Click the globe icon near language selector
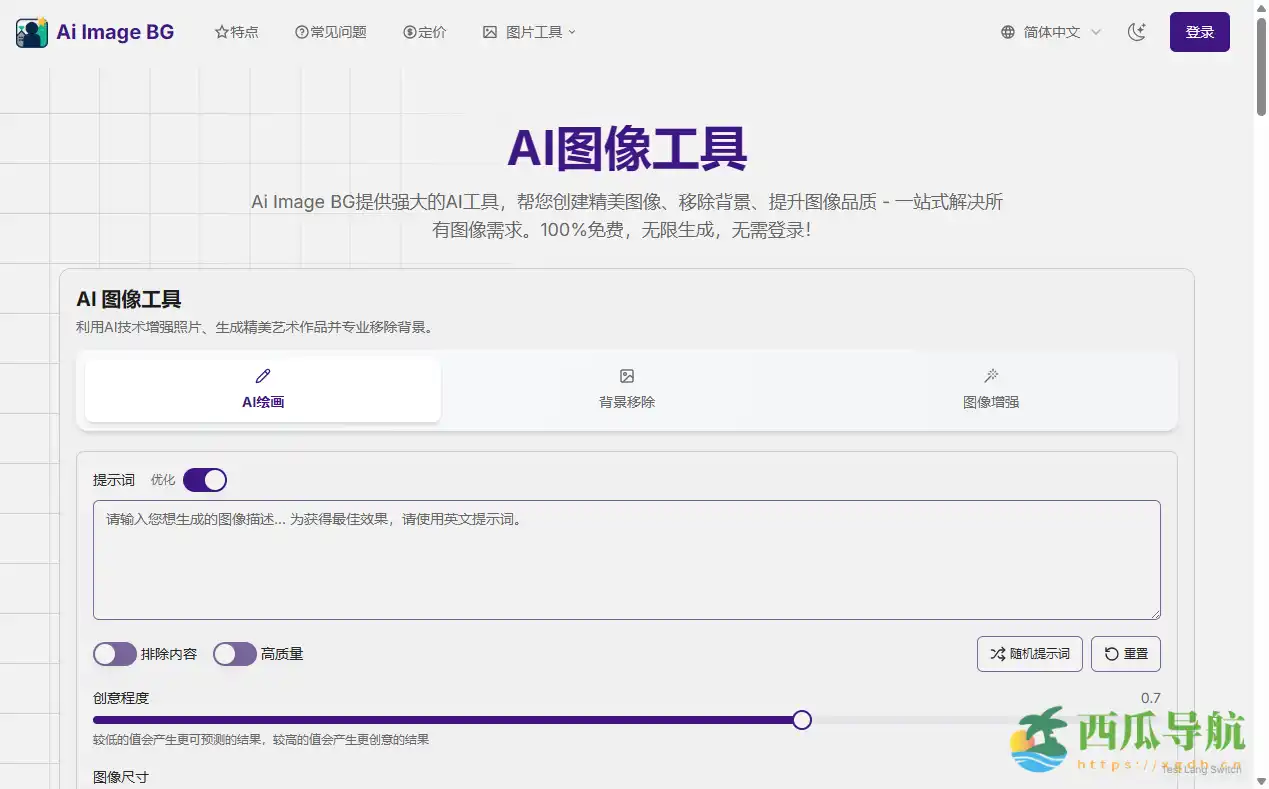Image resolution: width=1269 pixels, height=789 pixels. (x=1007, y=31)
